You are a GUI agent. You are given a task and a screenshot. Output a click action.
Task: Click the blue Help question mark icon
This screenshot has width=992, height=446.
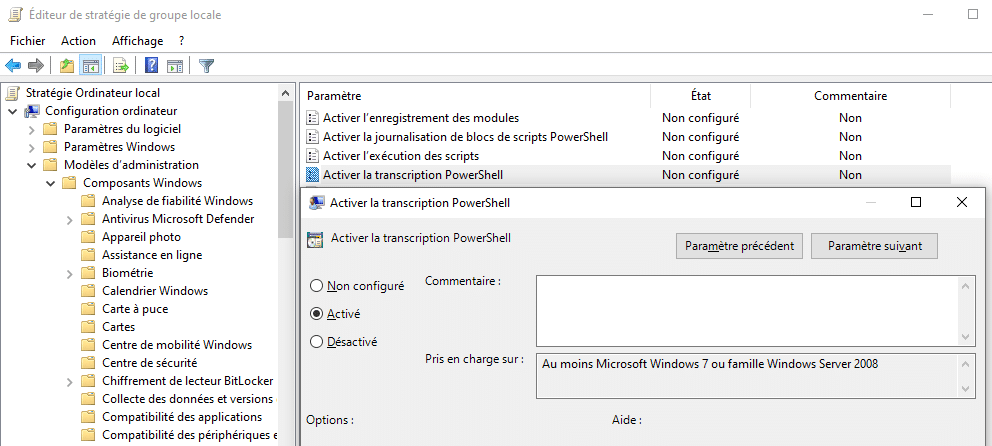click(152, 66)
